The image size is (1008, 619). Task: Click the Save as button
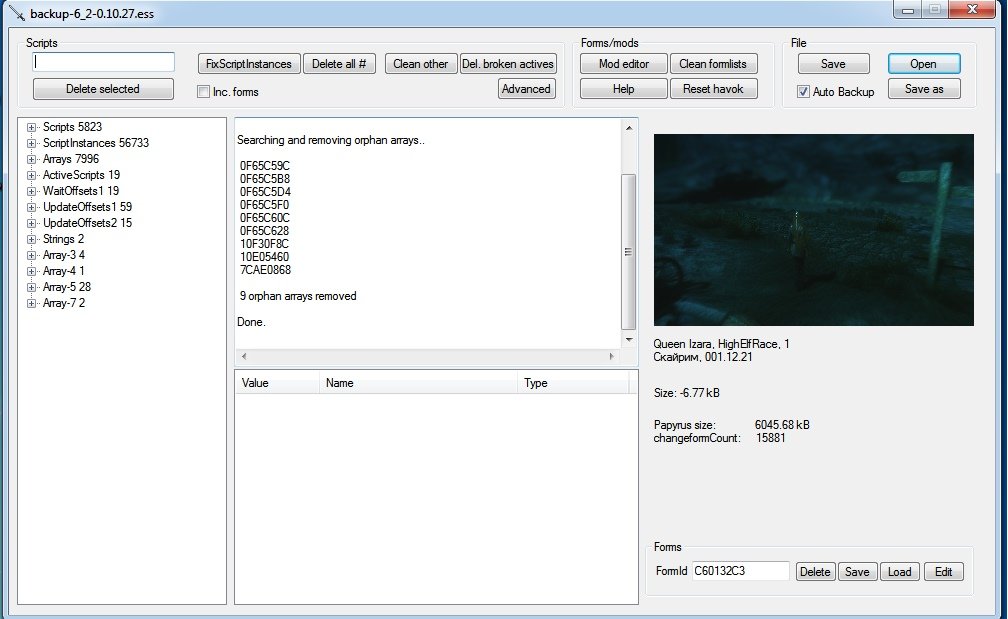tap(923, 89)
